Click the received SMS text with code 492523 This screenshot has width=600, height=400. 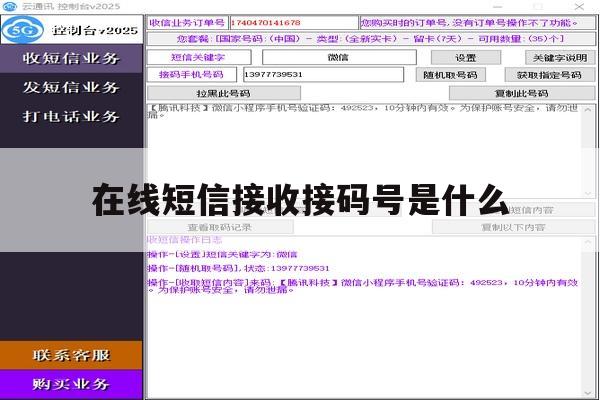(x=363, y=111)
